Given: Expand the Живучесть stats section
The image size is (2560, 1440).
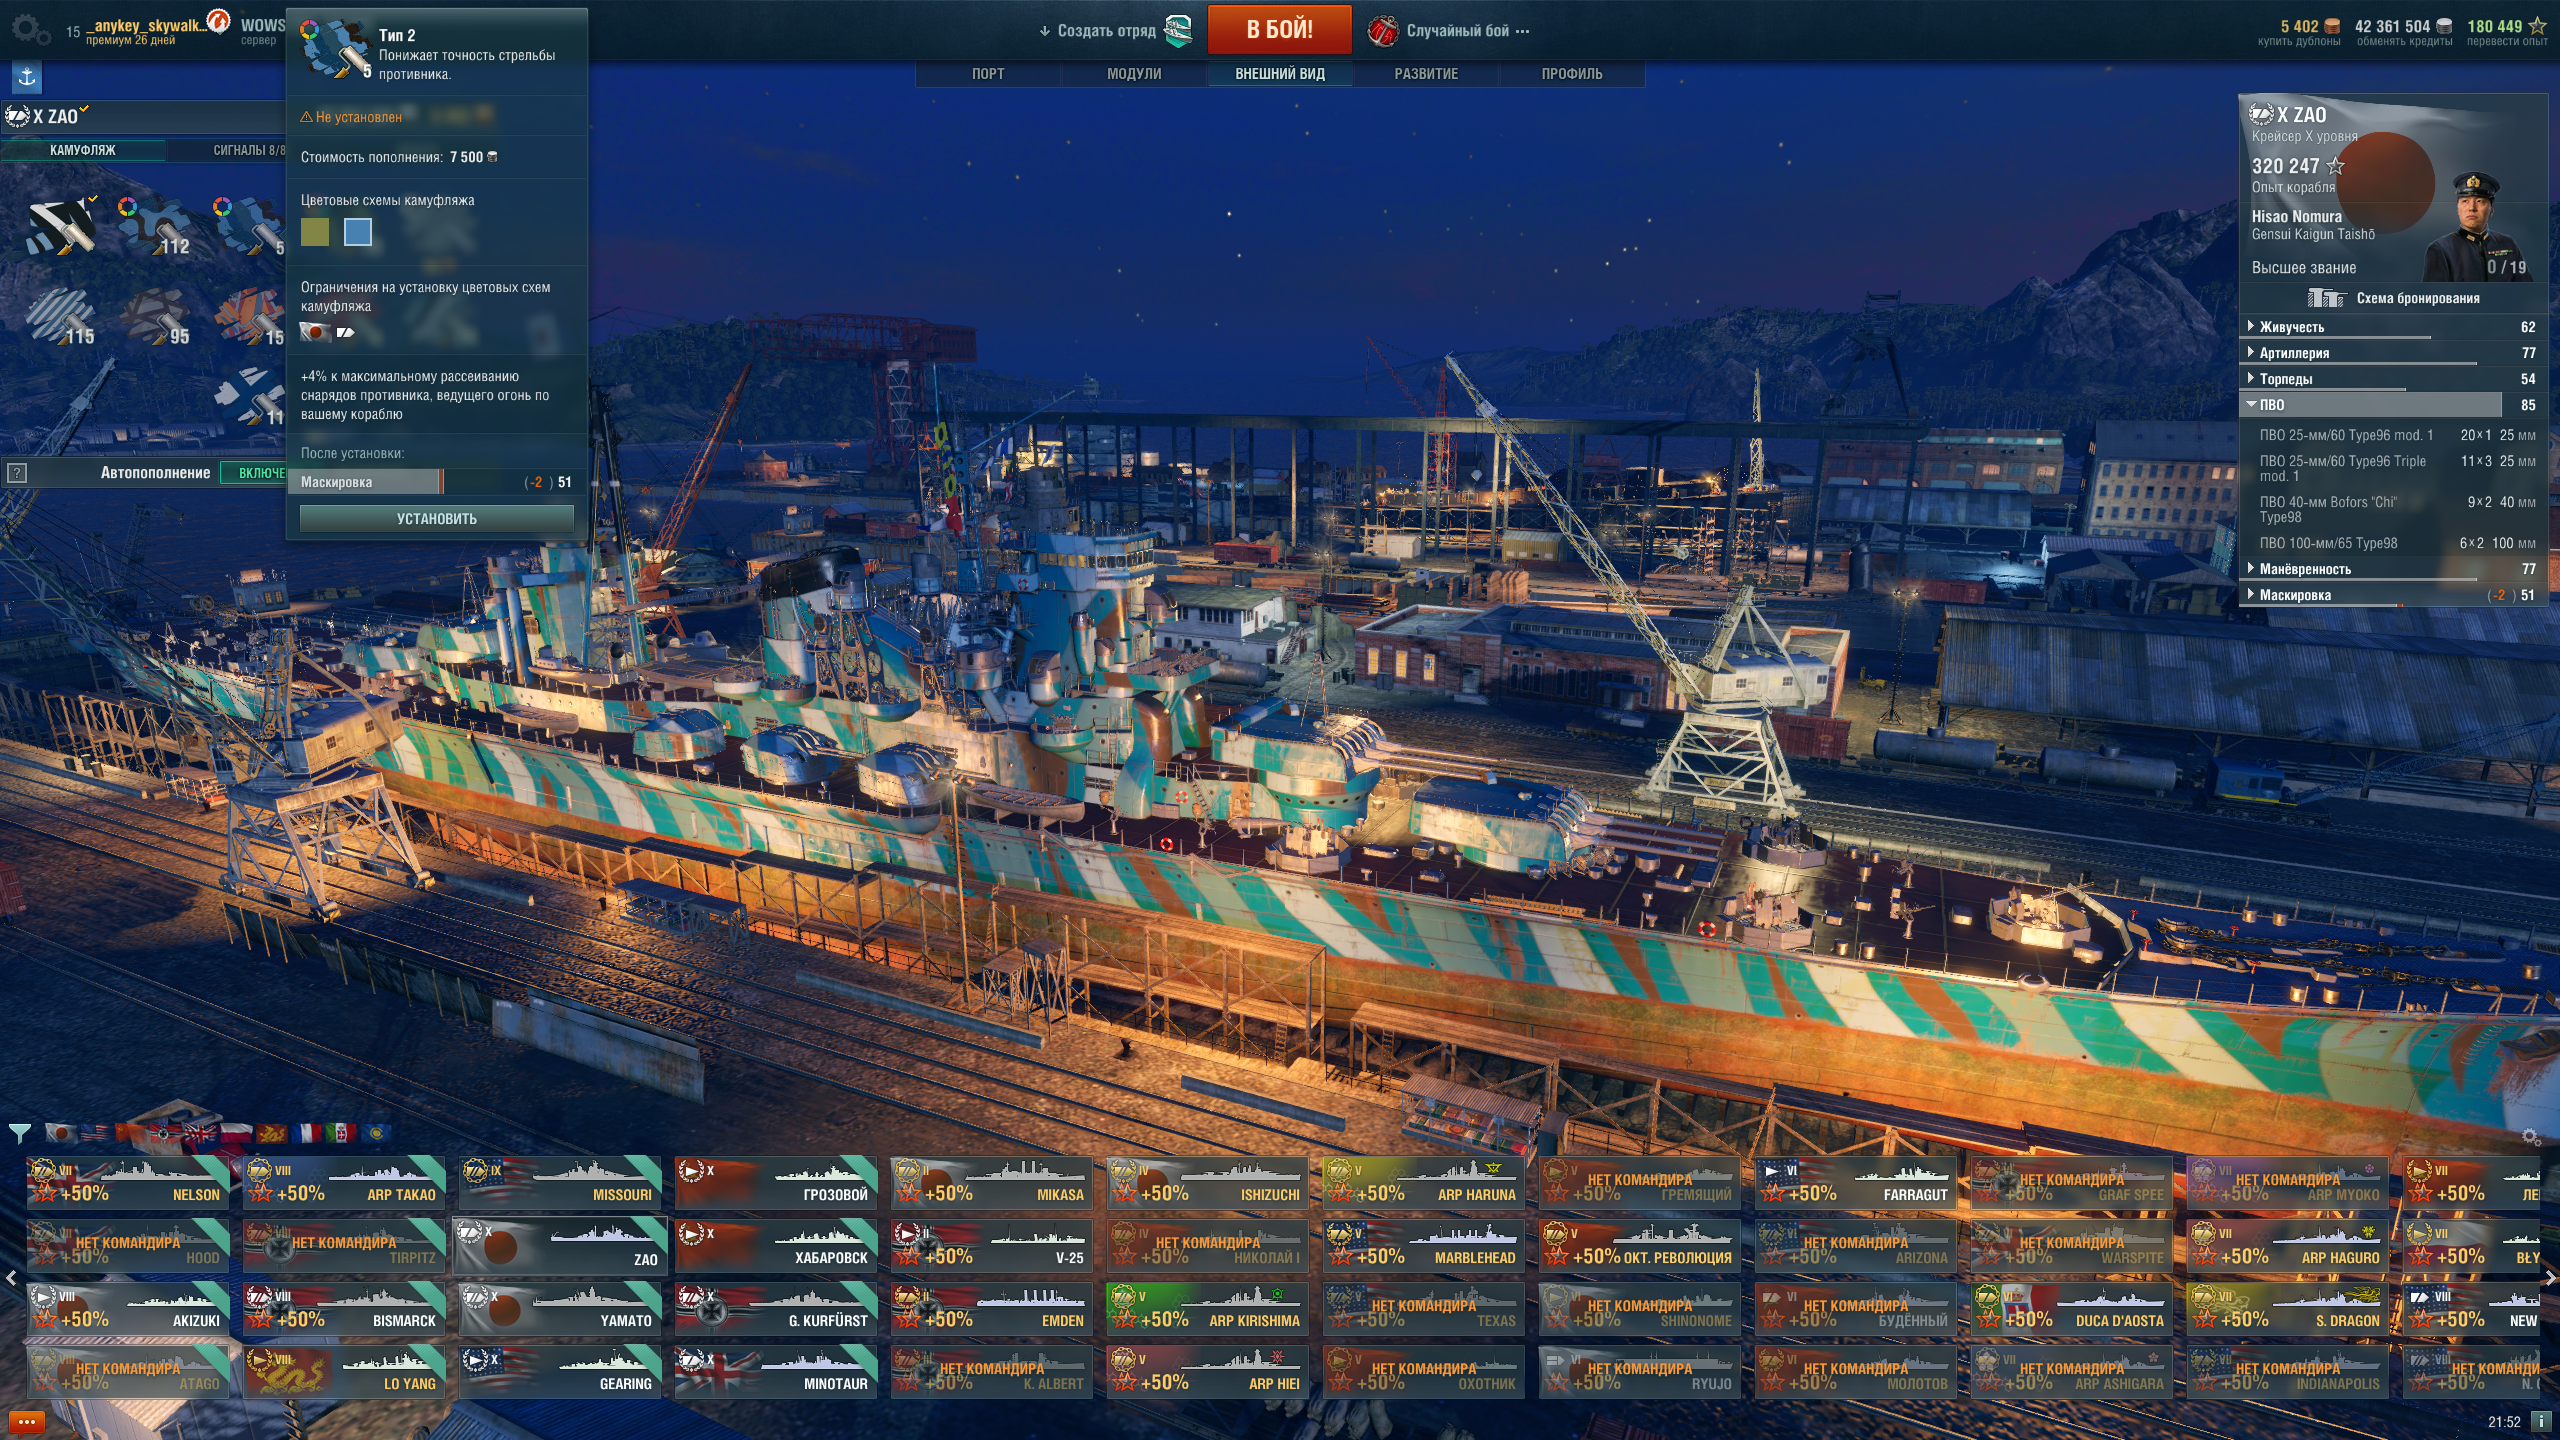Looking at the screenshot, I should [x=2392, y=327].
